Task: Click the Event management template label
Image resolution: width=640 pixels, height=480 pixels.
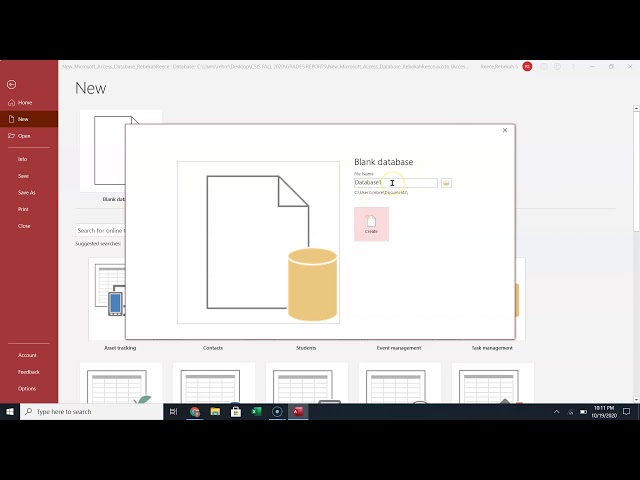Action: pos(399,348)
